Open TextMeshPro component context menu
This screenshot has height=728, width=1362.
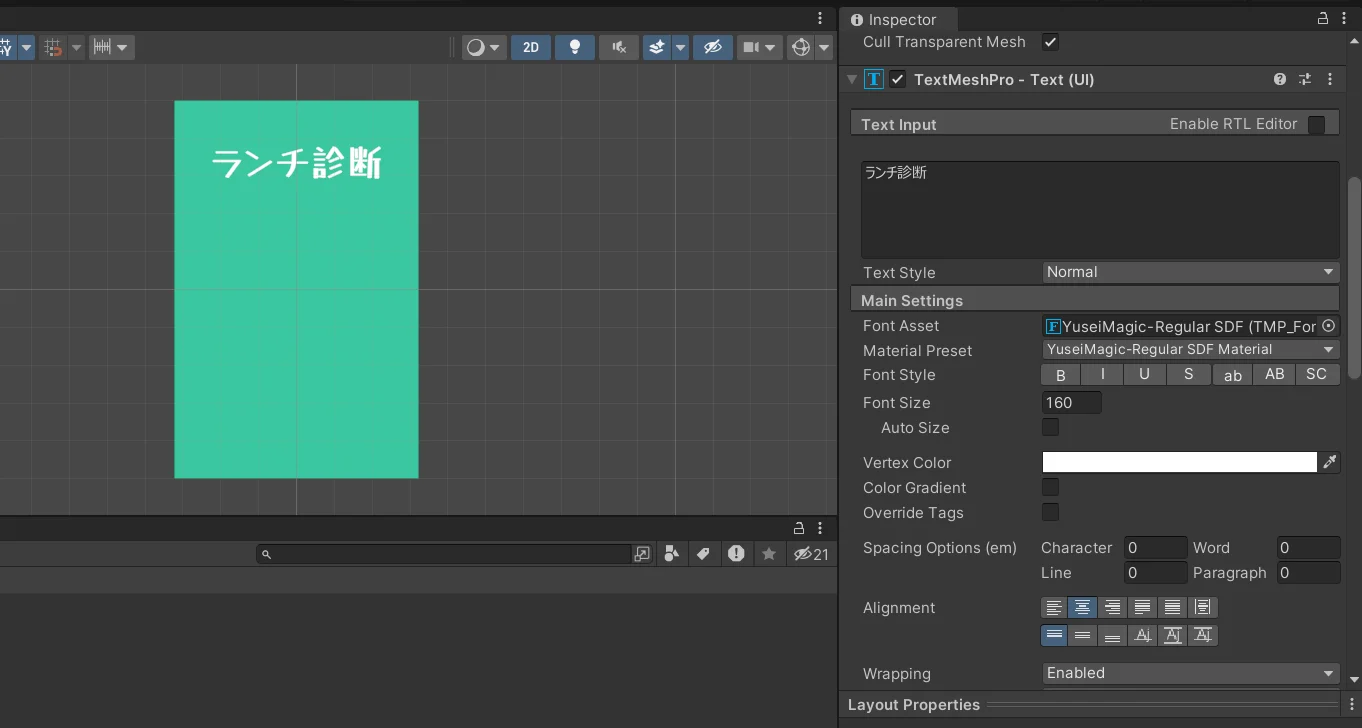tap(1330, 79)
